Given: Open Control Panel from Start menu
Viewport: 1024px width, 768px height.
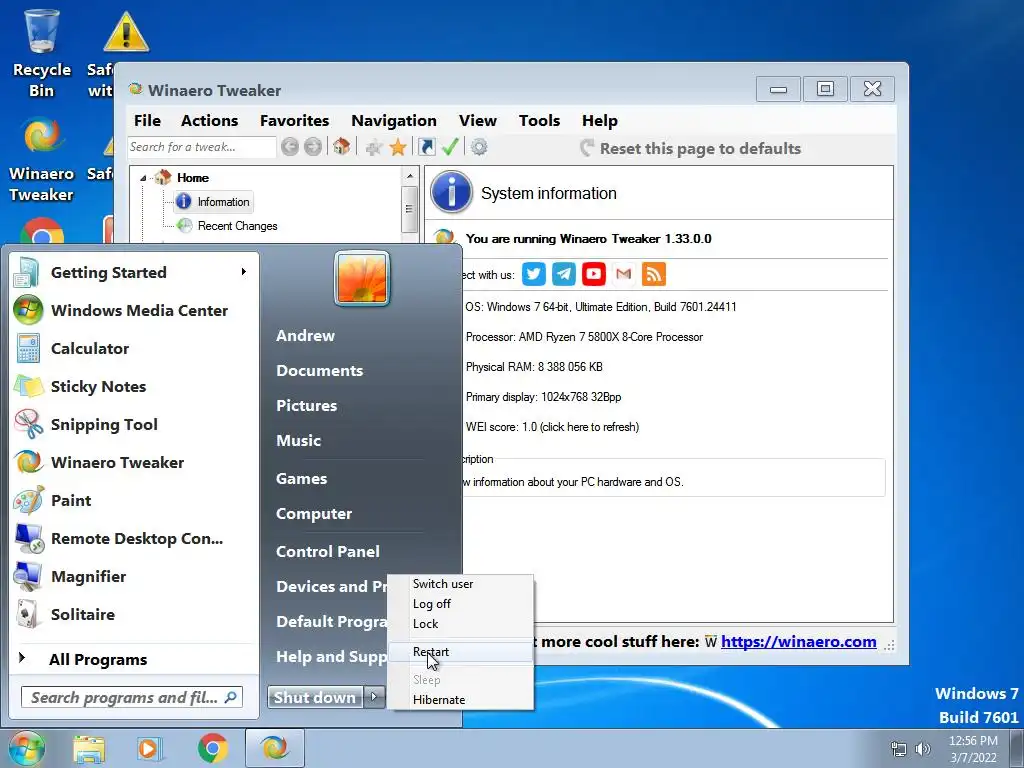Looking at the screenshot, I should (328, 552).
